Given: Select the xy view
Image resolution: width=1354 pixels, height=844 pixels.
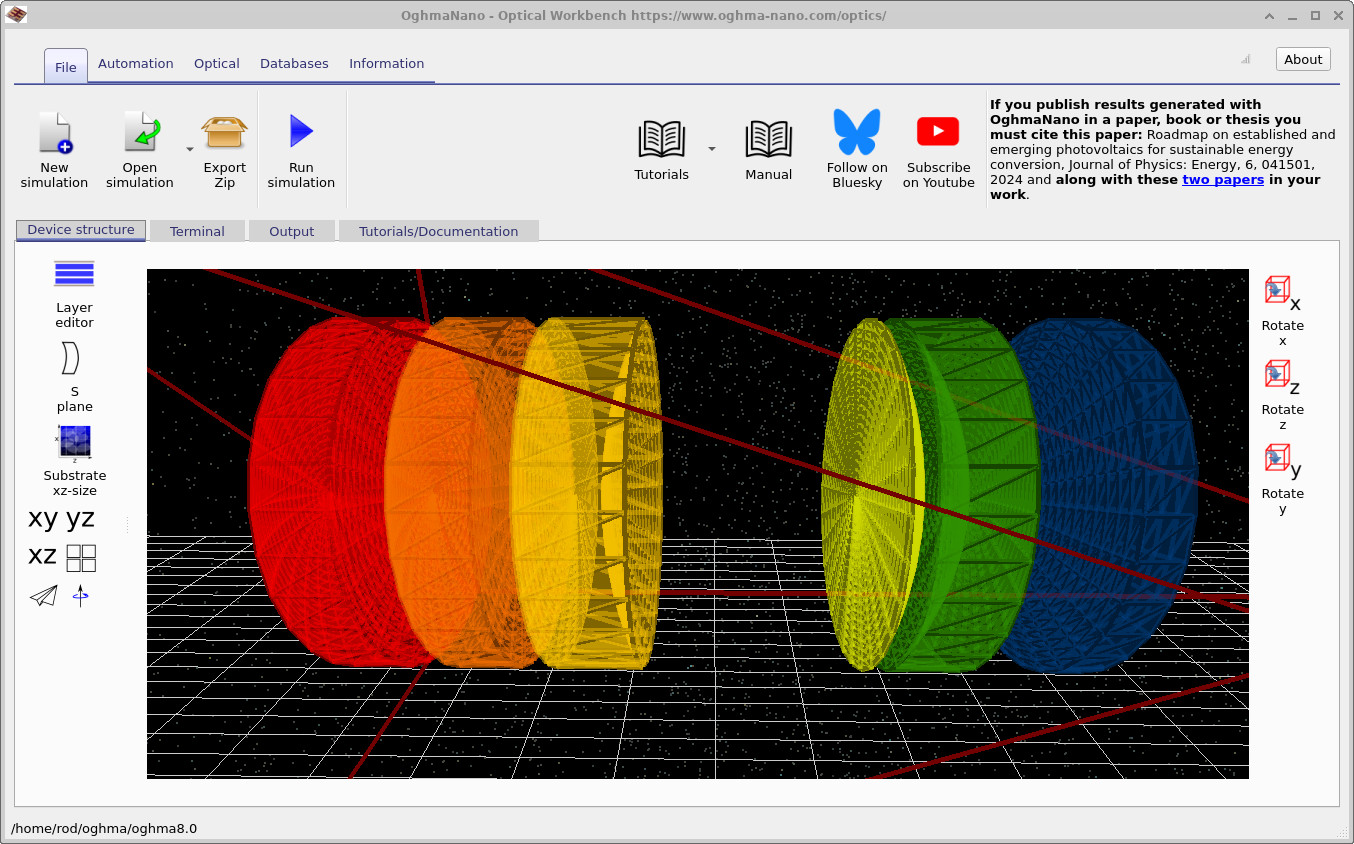Looking at the screenshot, I should tap(41, 518).
